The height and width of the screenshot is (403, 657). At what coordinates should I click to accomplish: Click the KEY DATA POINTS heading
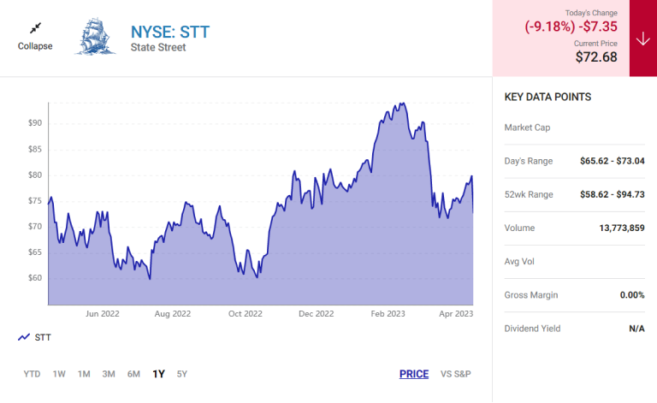[x=548, y=97]
